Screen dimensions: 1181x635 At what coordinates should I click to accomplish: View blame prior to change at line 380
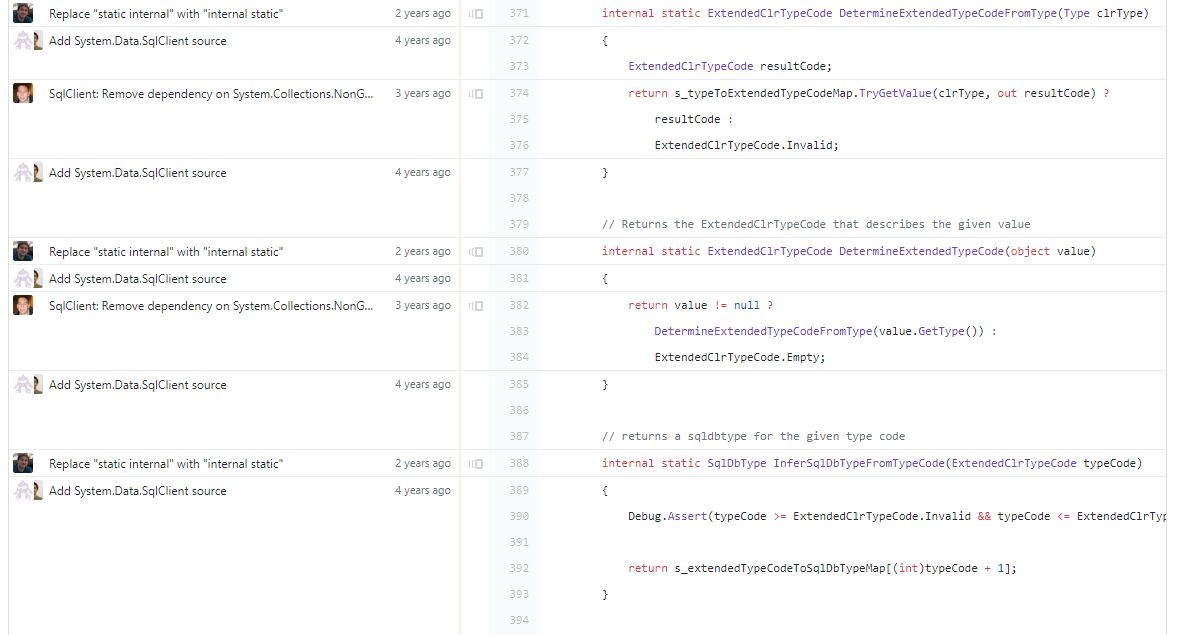476,252
